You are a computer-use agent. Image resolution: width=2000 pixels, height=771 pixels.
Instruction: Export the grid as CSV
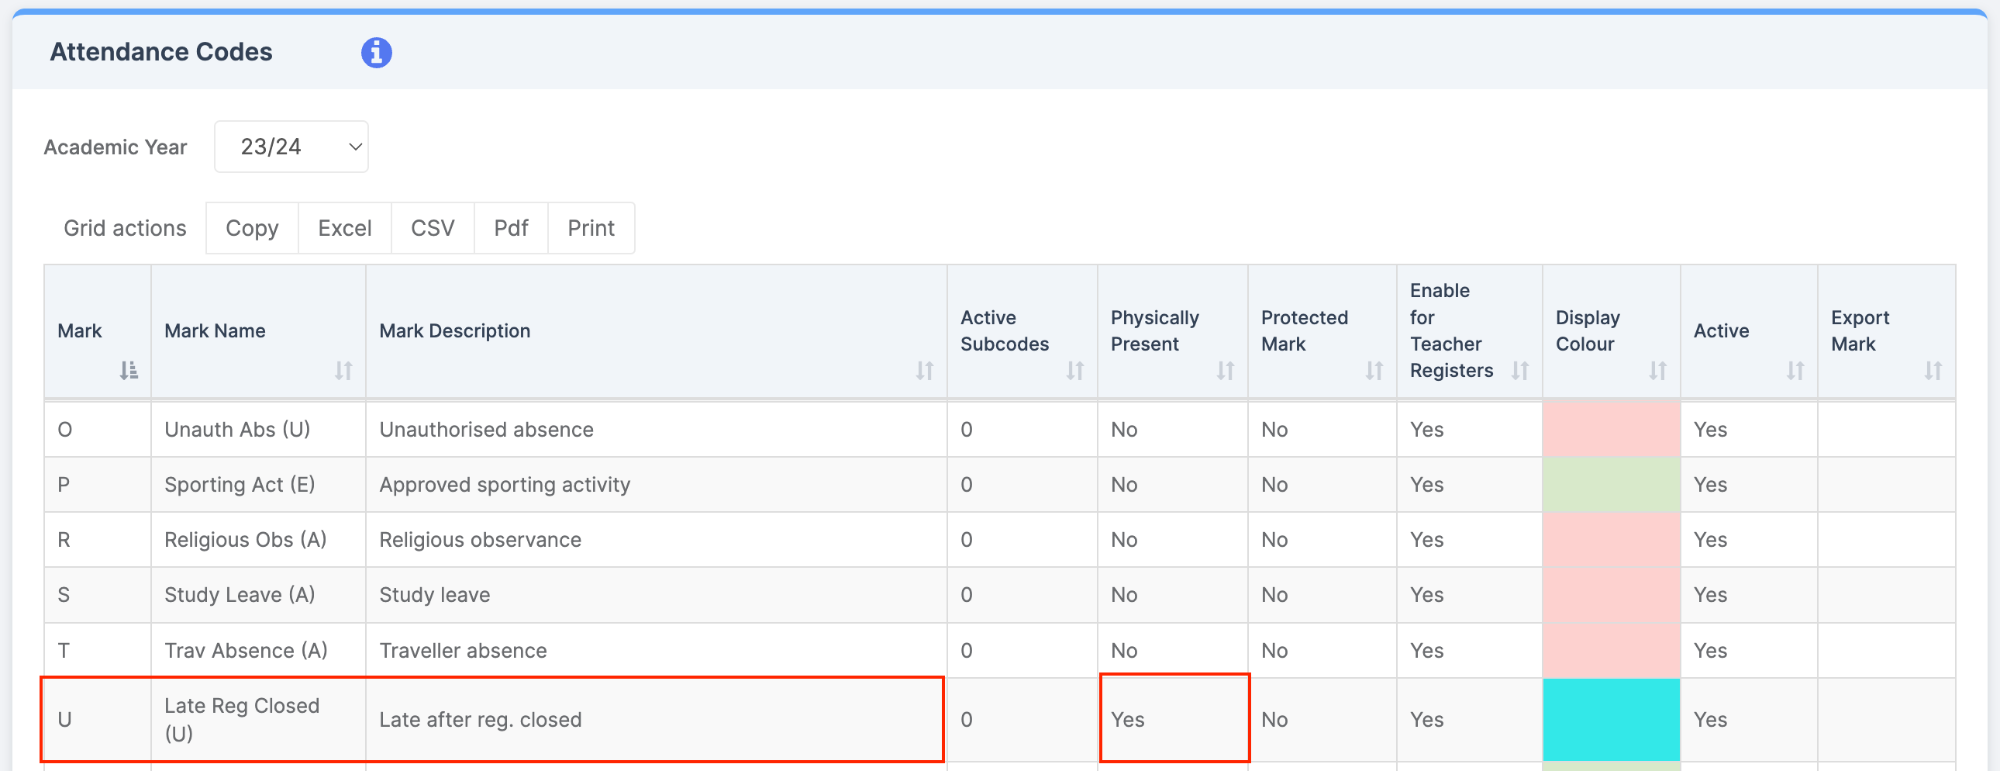[x=433, y=228]
